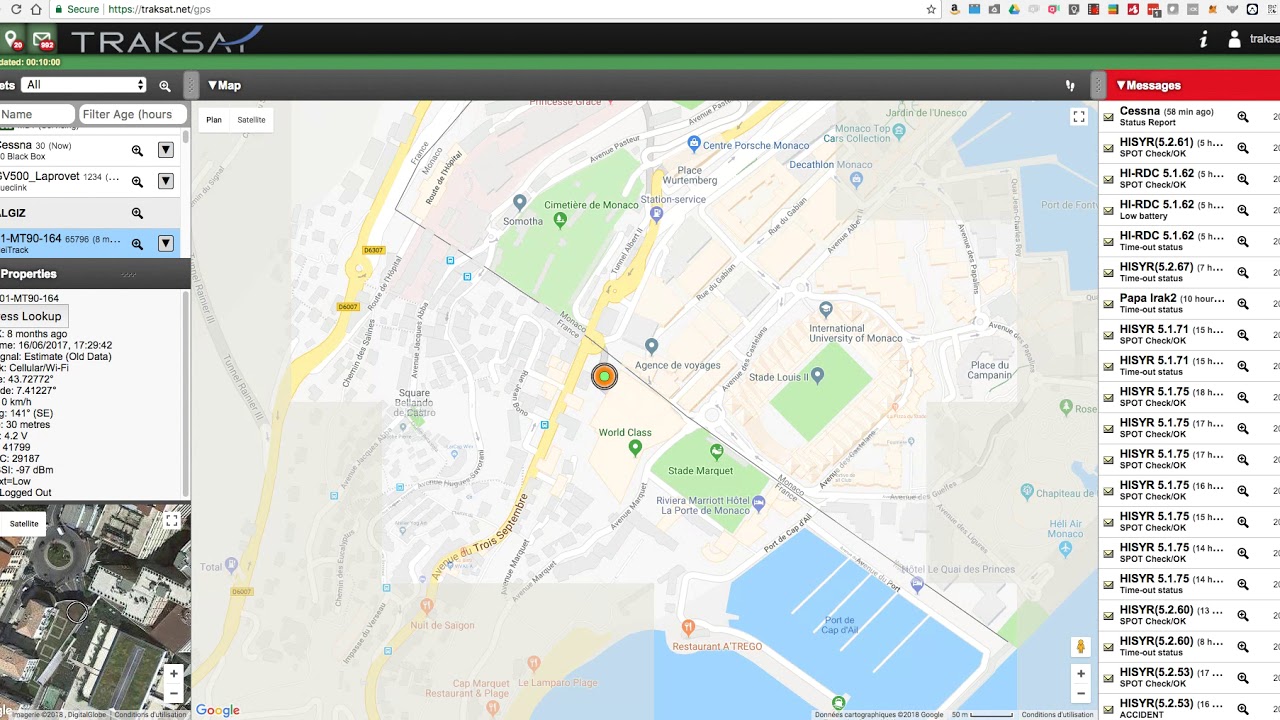
Task: Collapse the Map panel header
Action: pyautogui.click(x=225, y=85)
